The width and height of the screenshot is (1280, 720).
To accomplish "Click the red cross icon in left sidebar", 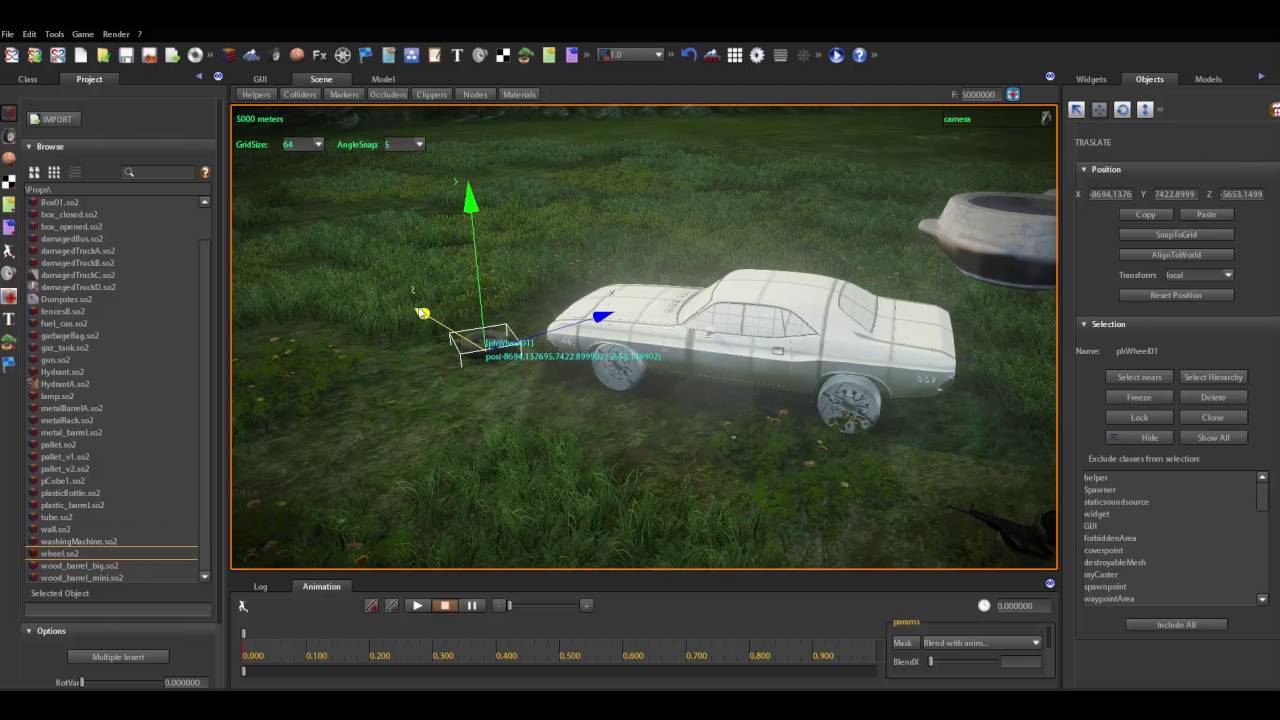I will coord(9,297).
